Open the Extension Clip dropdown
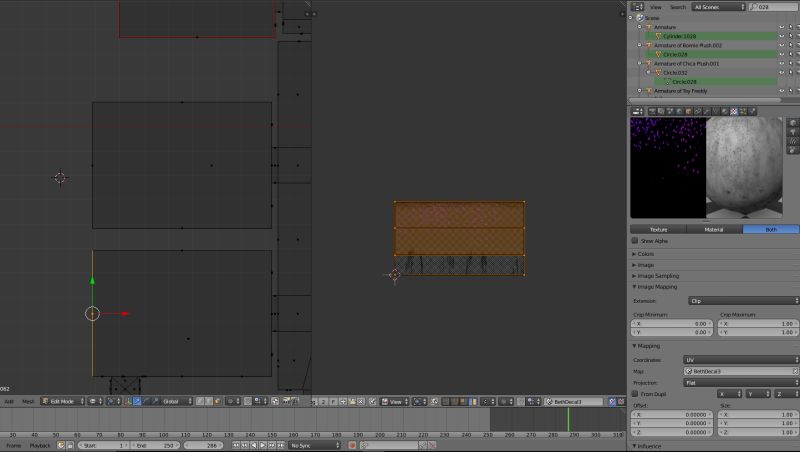The height and width of the screenshot is (452, 800). pyautogui.click(x=743, y=301)
